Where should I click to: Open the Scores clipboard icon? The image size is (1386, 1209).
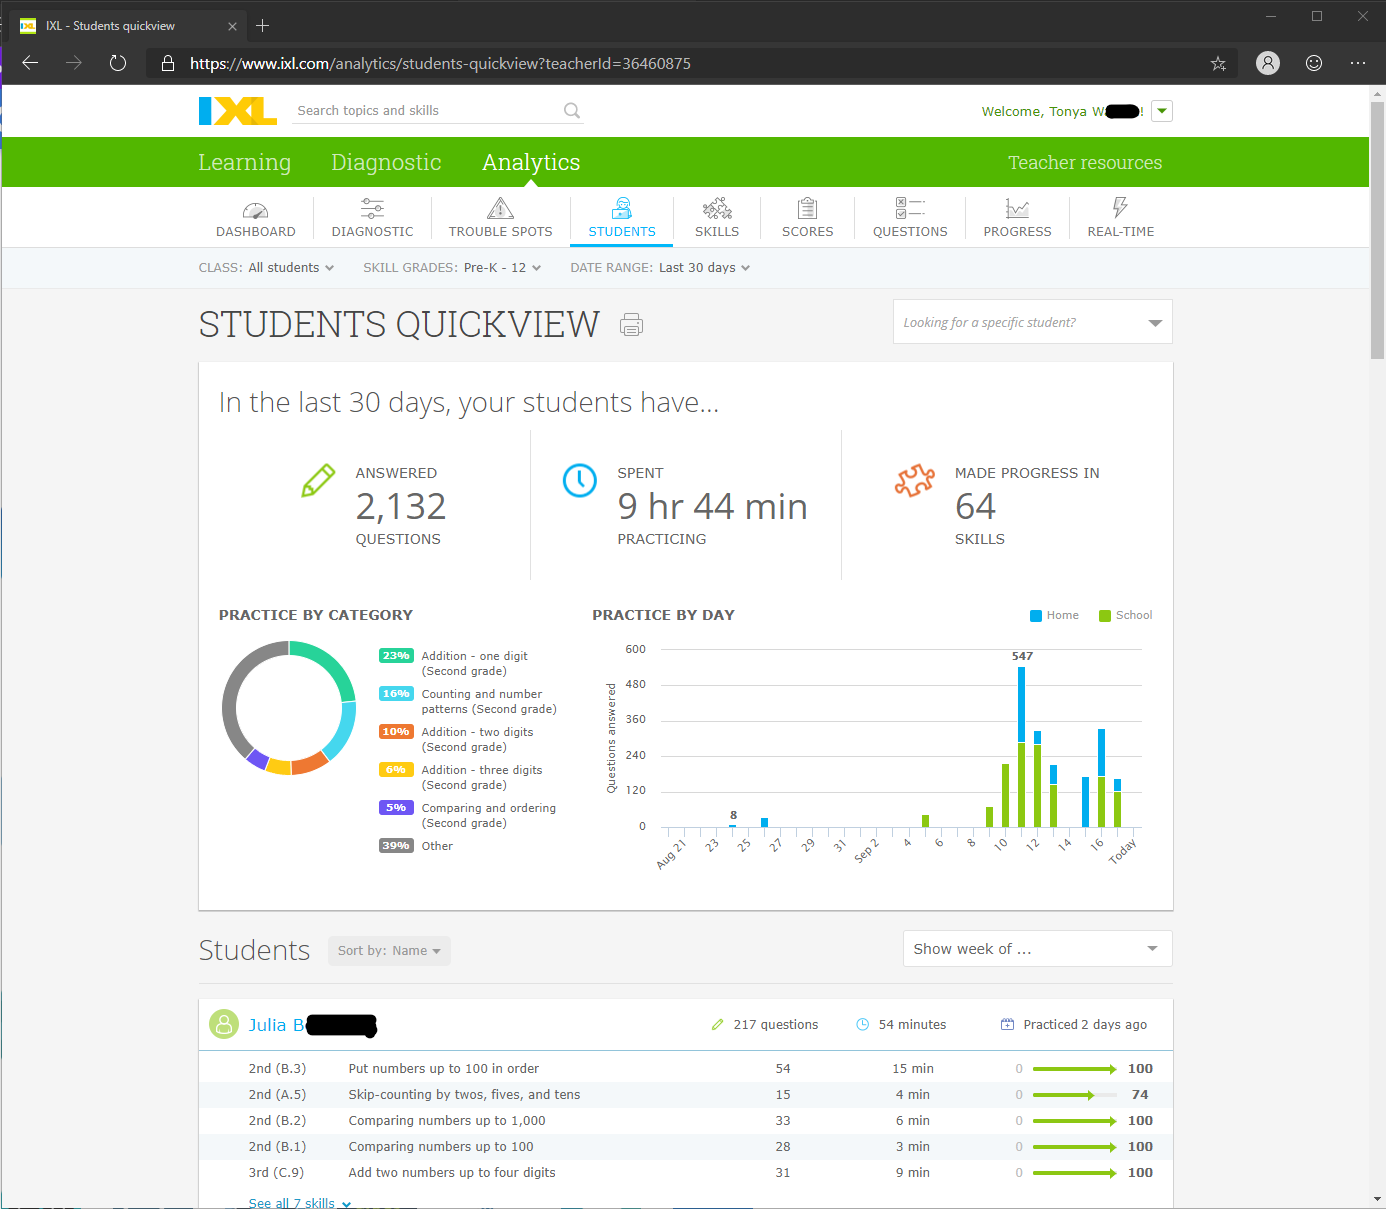tap(807, 208)
